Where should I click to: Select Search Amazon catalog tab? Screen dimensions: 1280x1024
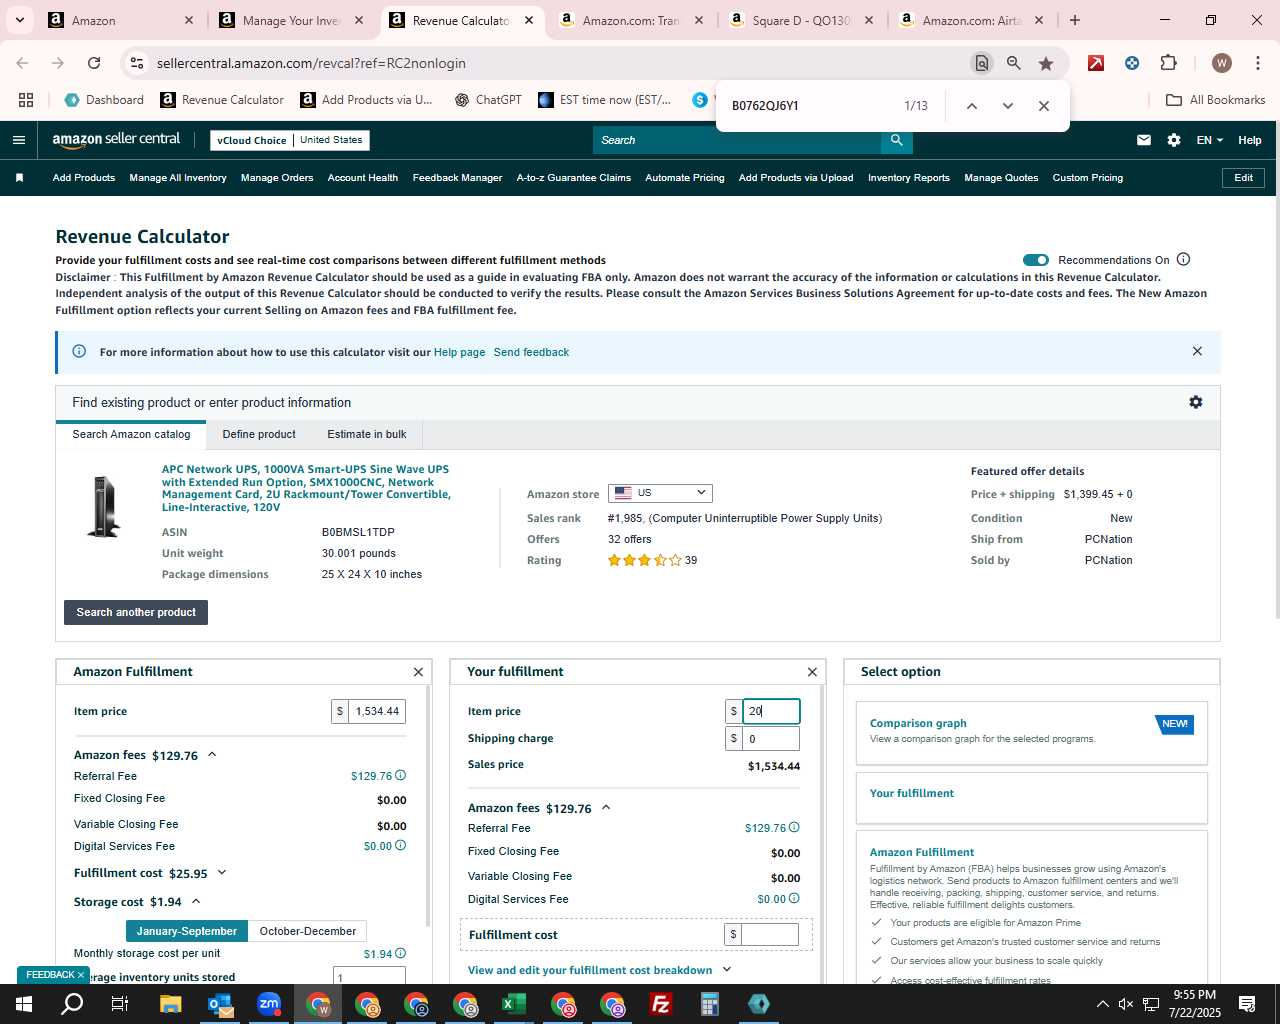pos(131,434)
